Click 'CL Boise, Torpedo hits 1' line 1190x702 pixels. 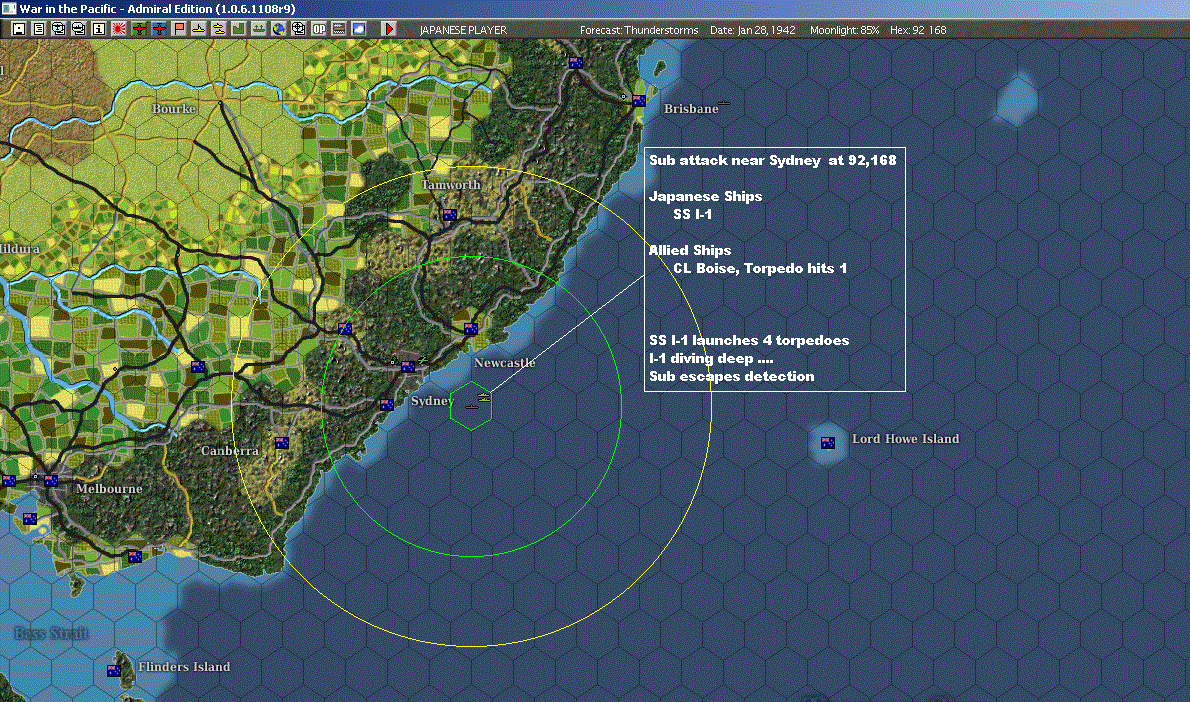point(760,268)
